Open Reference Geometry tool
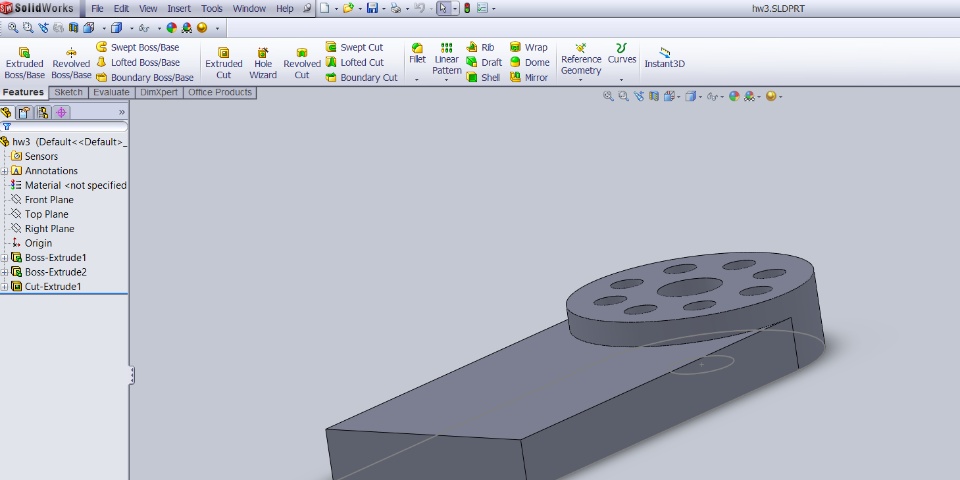The height and width of the screenshot is (480, 960). pos(581,59)
